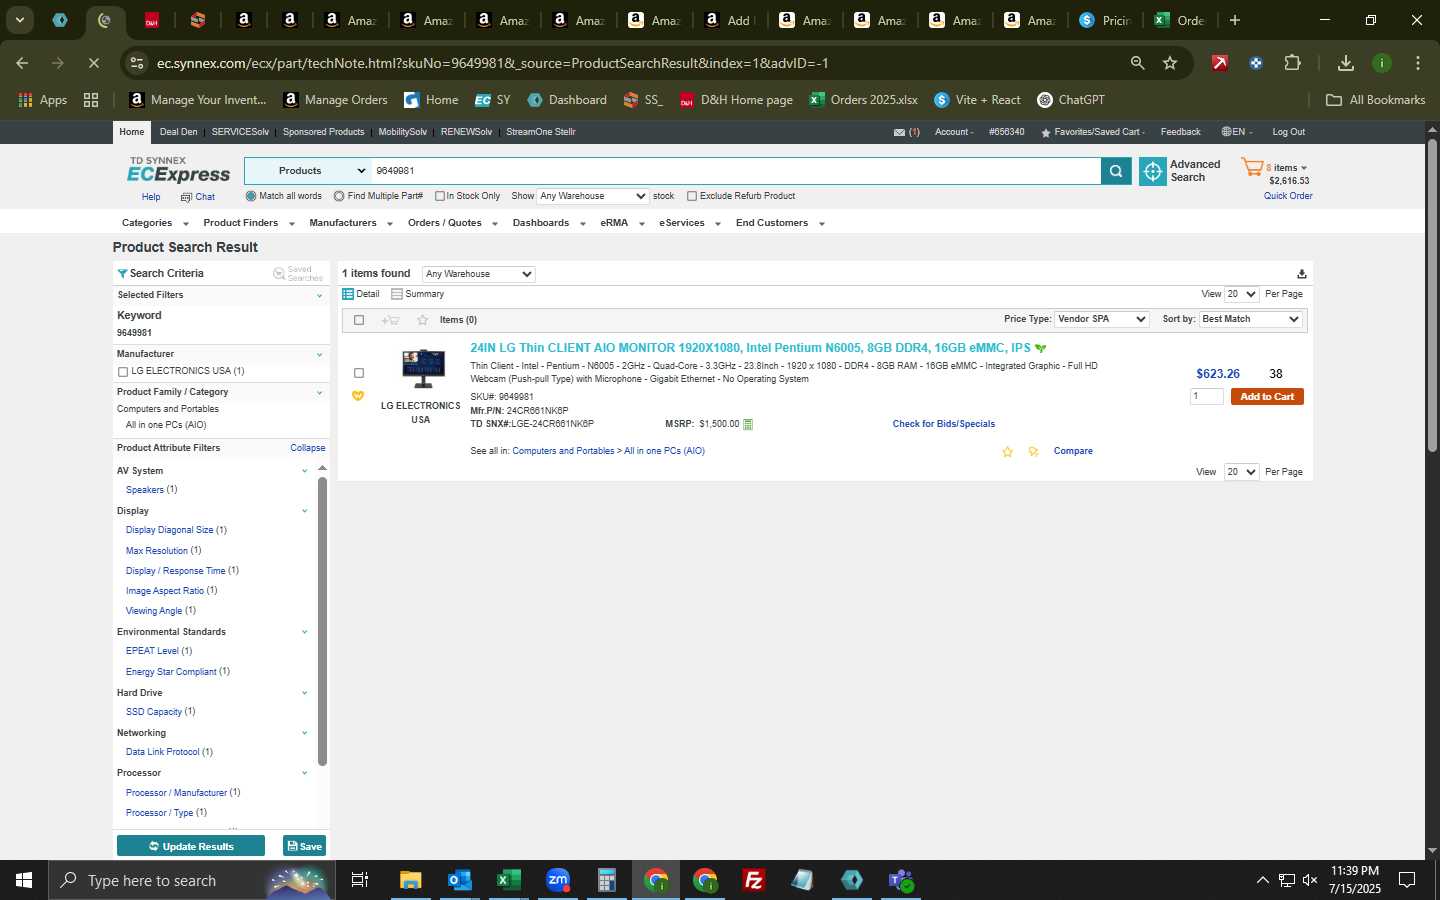Click the Collapse link for attribute filters
Image resolution: width=1440 pixels, height=900 pixels.
pos(308,448)
